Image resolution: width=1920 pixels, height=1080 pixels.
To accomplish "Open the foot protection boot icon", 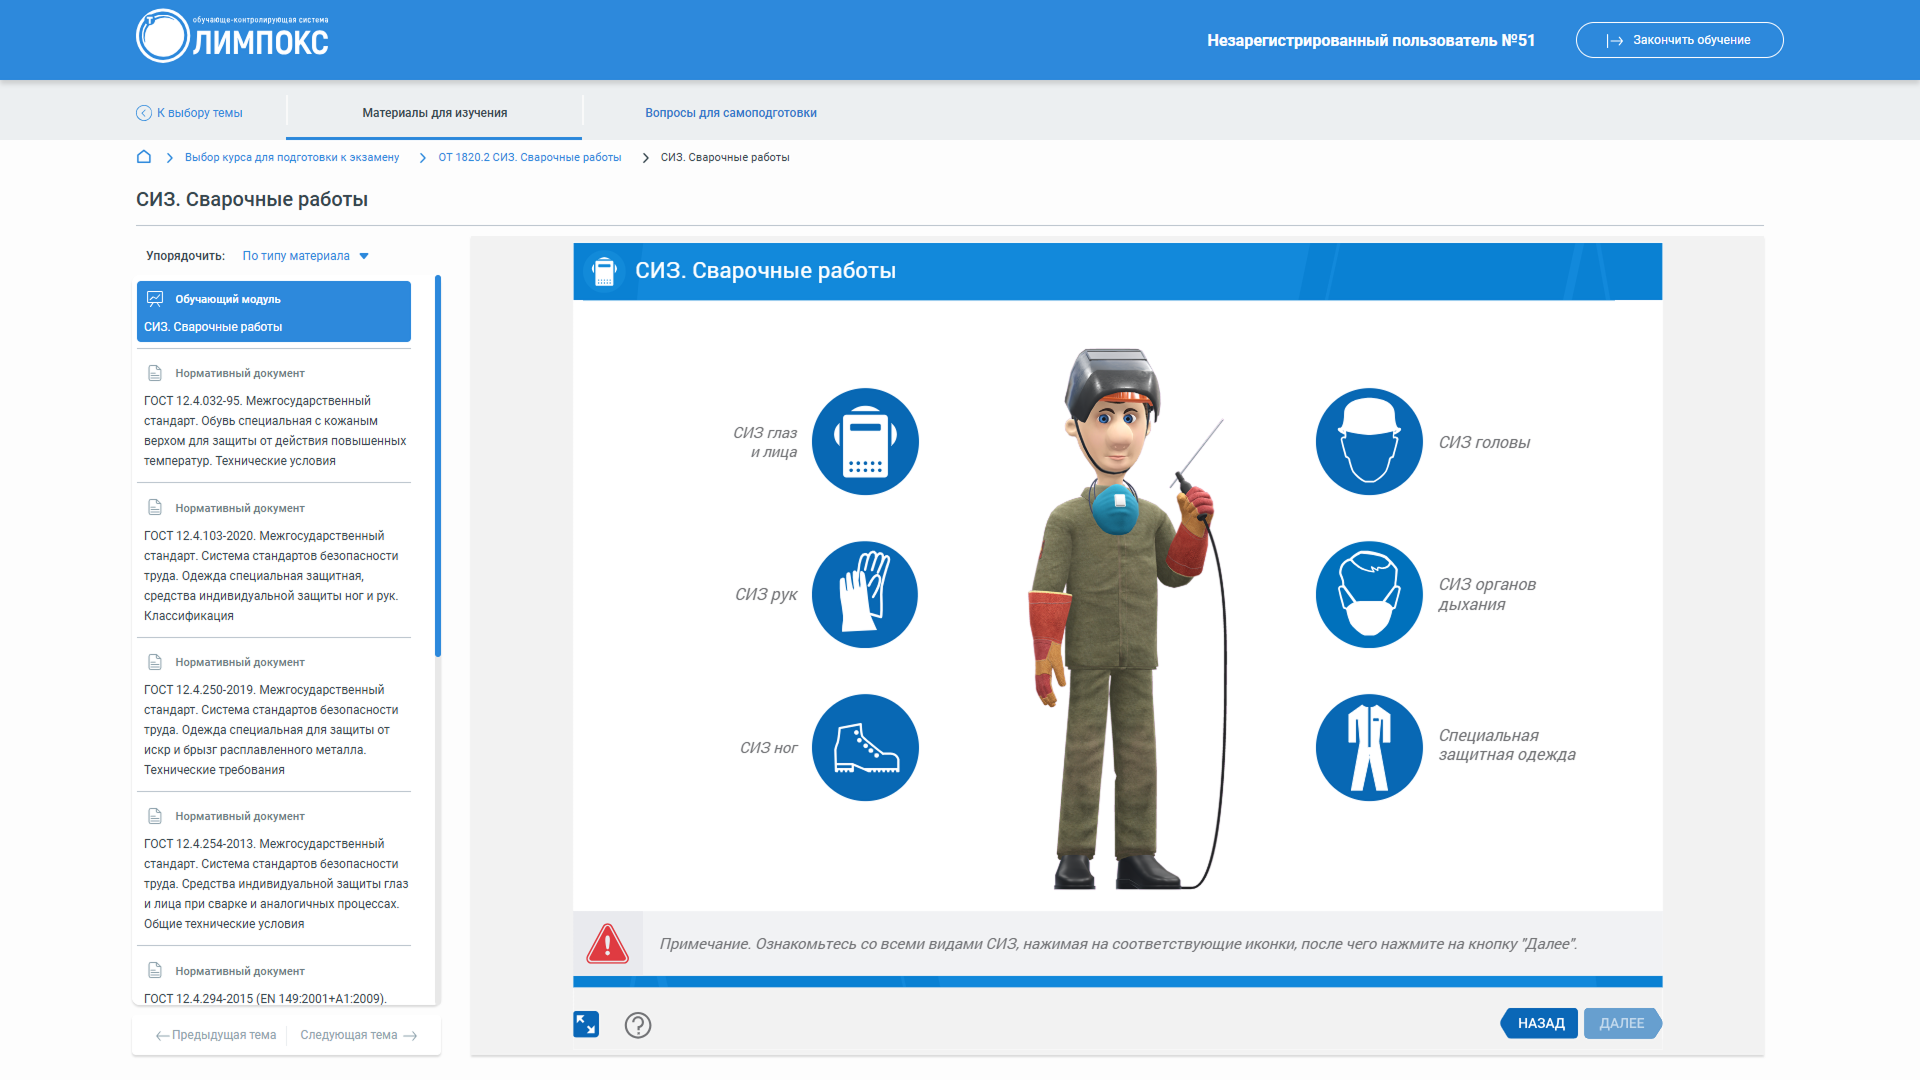I will (x=864, y=747).
